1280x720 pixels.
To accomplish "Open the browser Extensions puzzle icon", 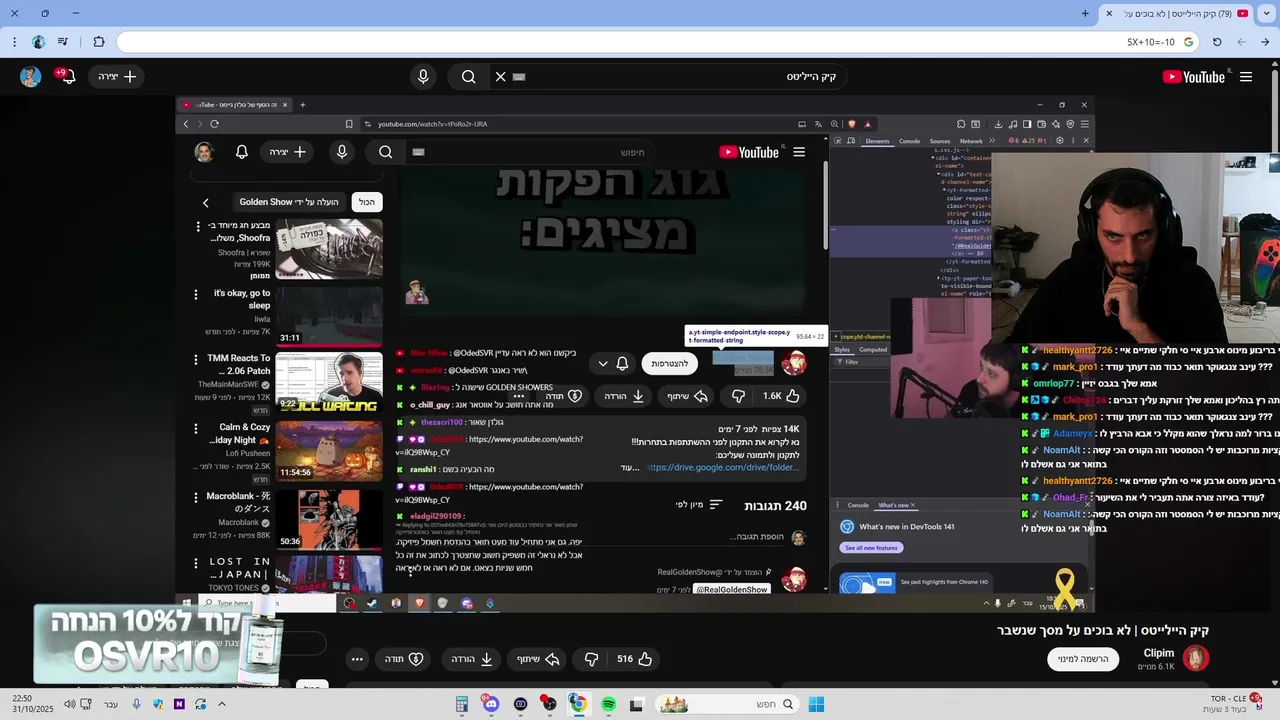I will point(99,42).
